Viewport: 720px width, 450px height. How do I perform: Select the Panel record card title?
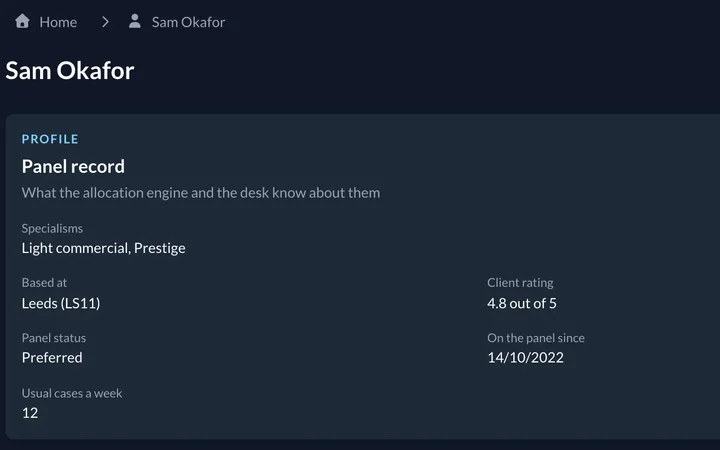(73, 166)
